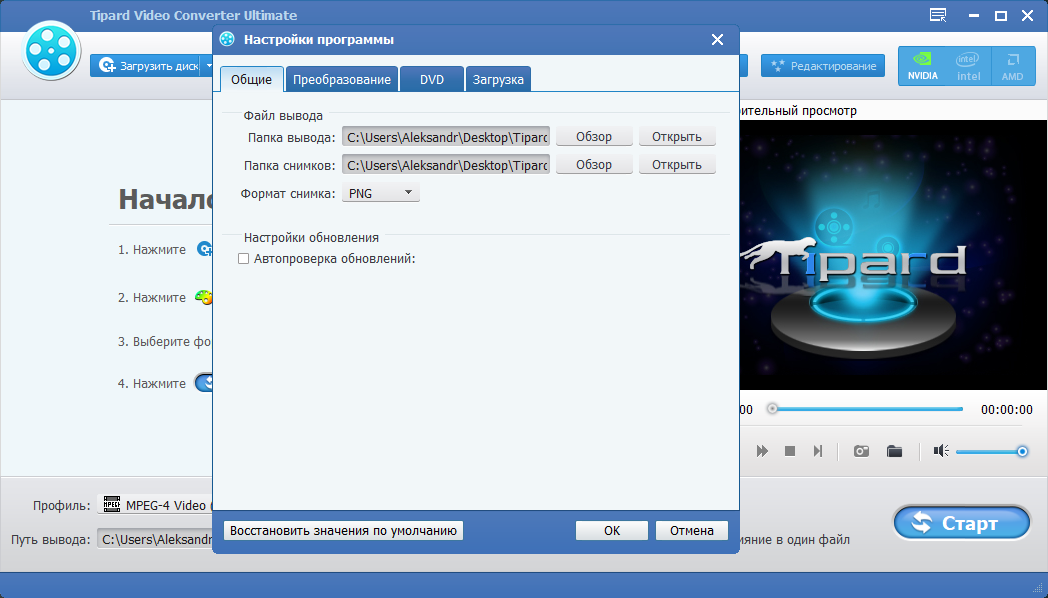
Task: Switch to the Загрузка tab
Action: point(498,80)
